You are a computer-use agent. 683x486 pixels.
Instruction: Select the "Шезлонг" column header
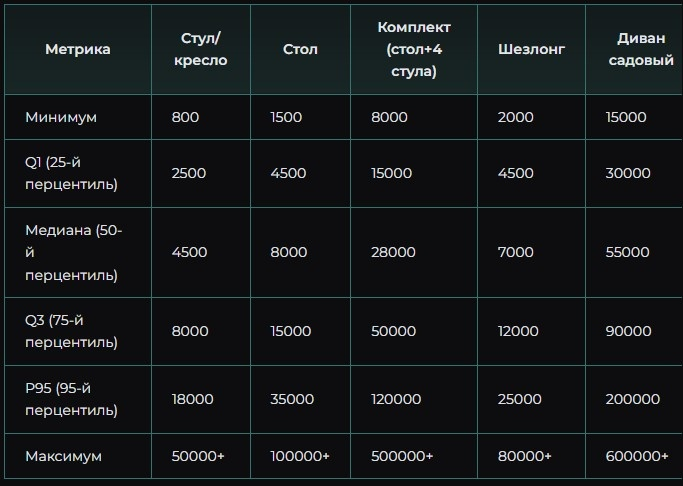531,49
